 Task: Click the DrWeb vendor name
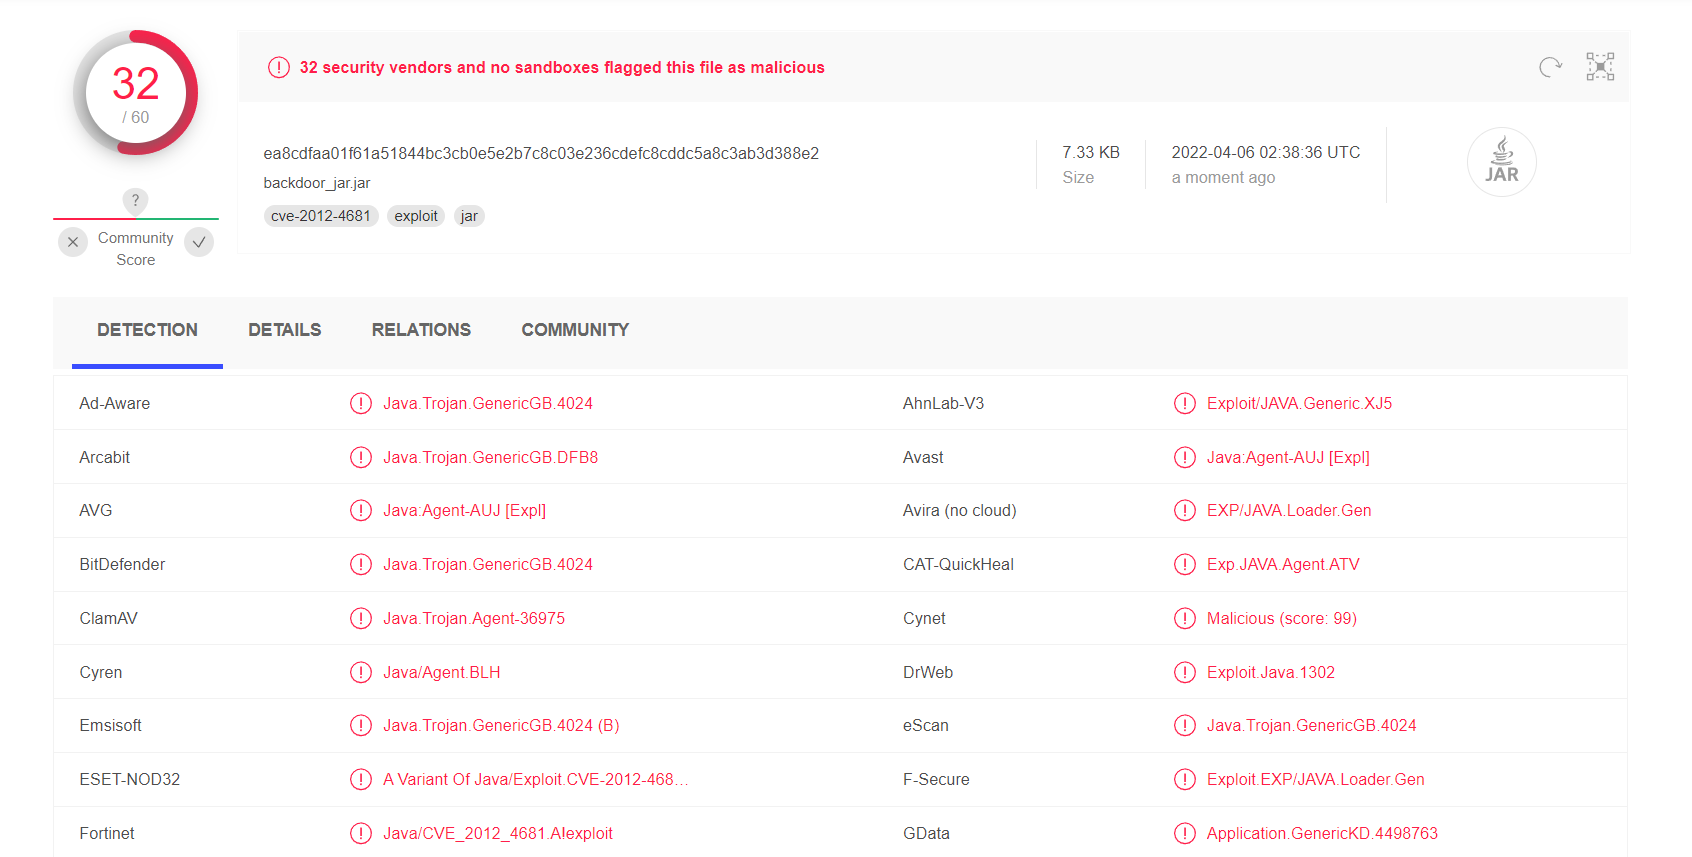point(928,672)
